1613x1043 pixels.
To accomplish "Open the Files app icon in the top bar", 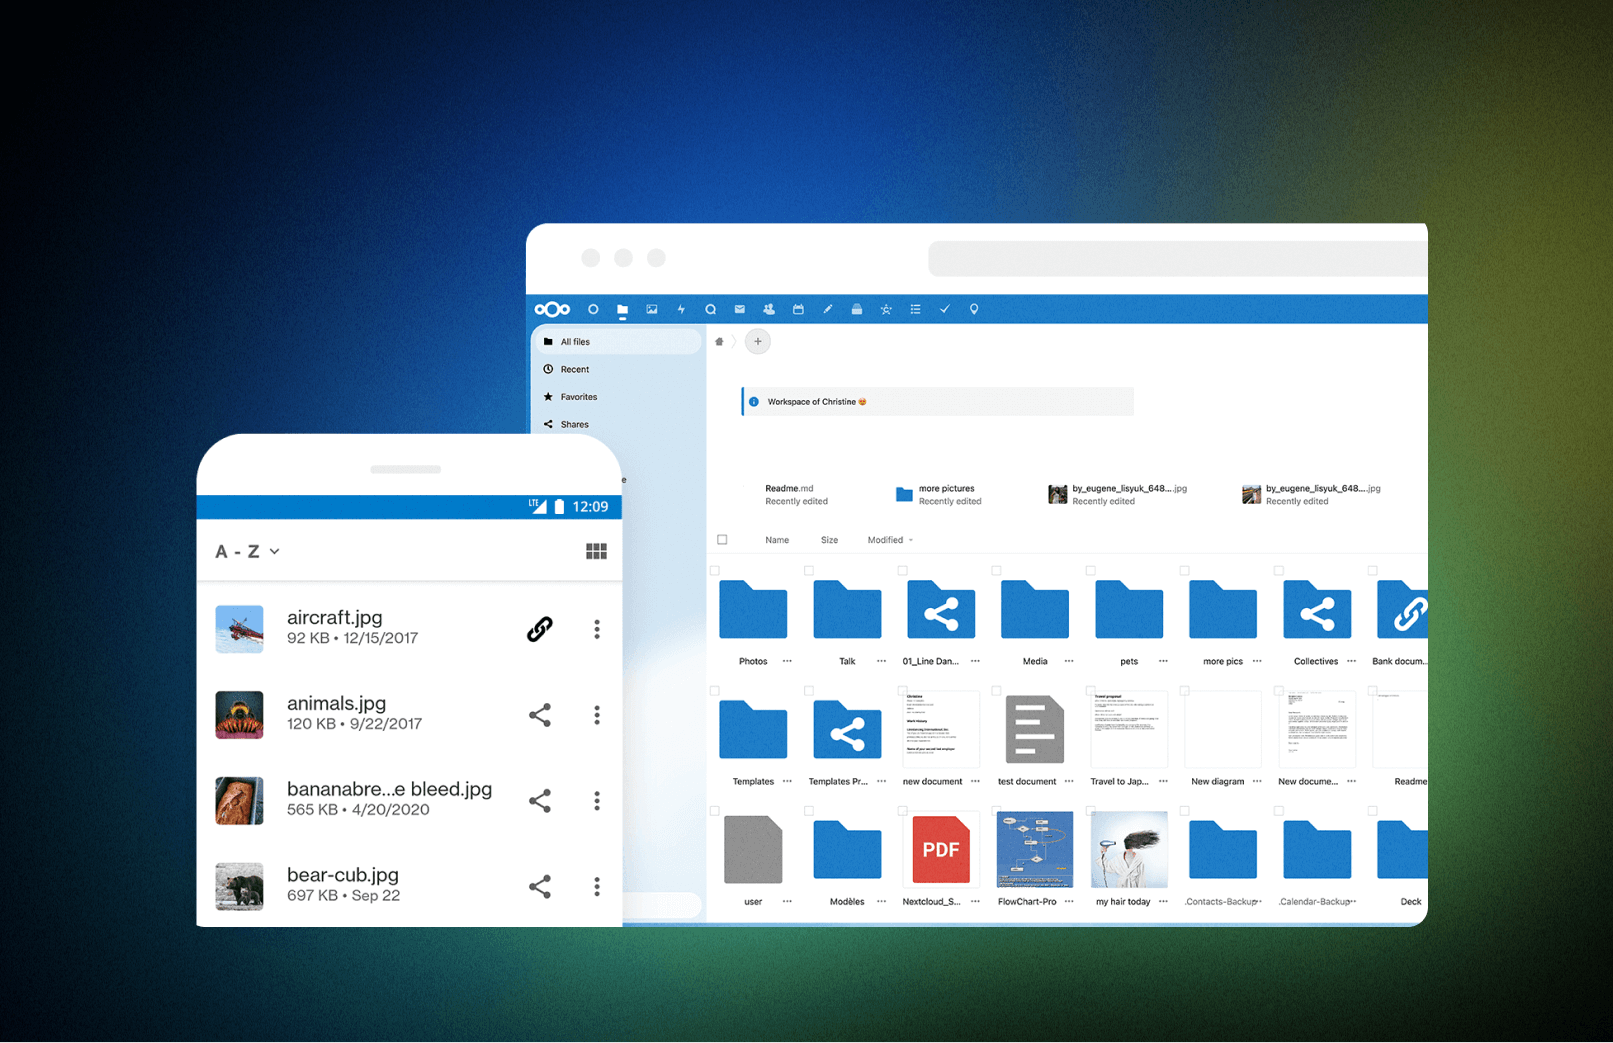I will coord(622,310).
